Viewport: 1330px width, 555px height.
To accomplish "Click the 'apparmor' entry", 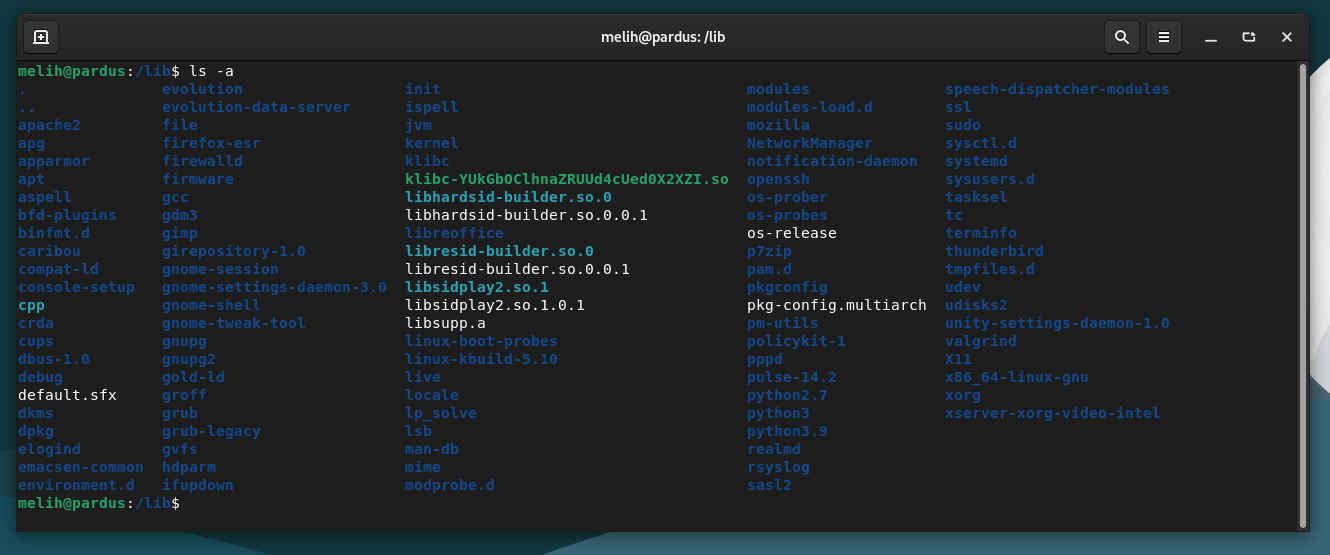I will 54,161.
